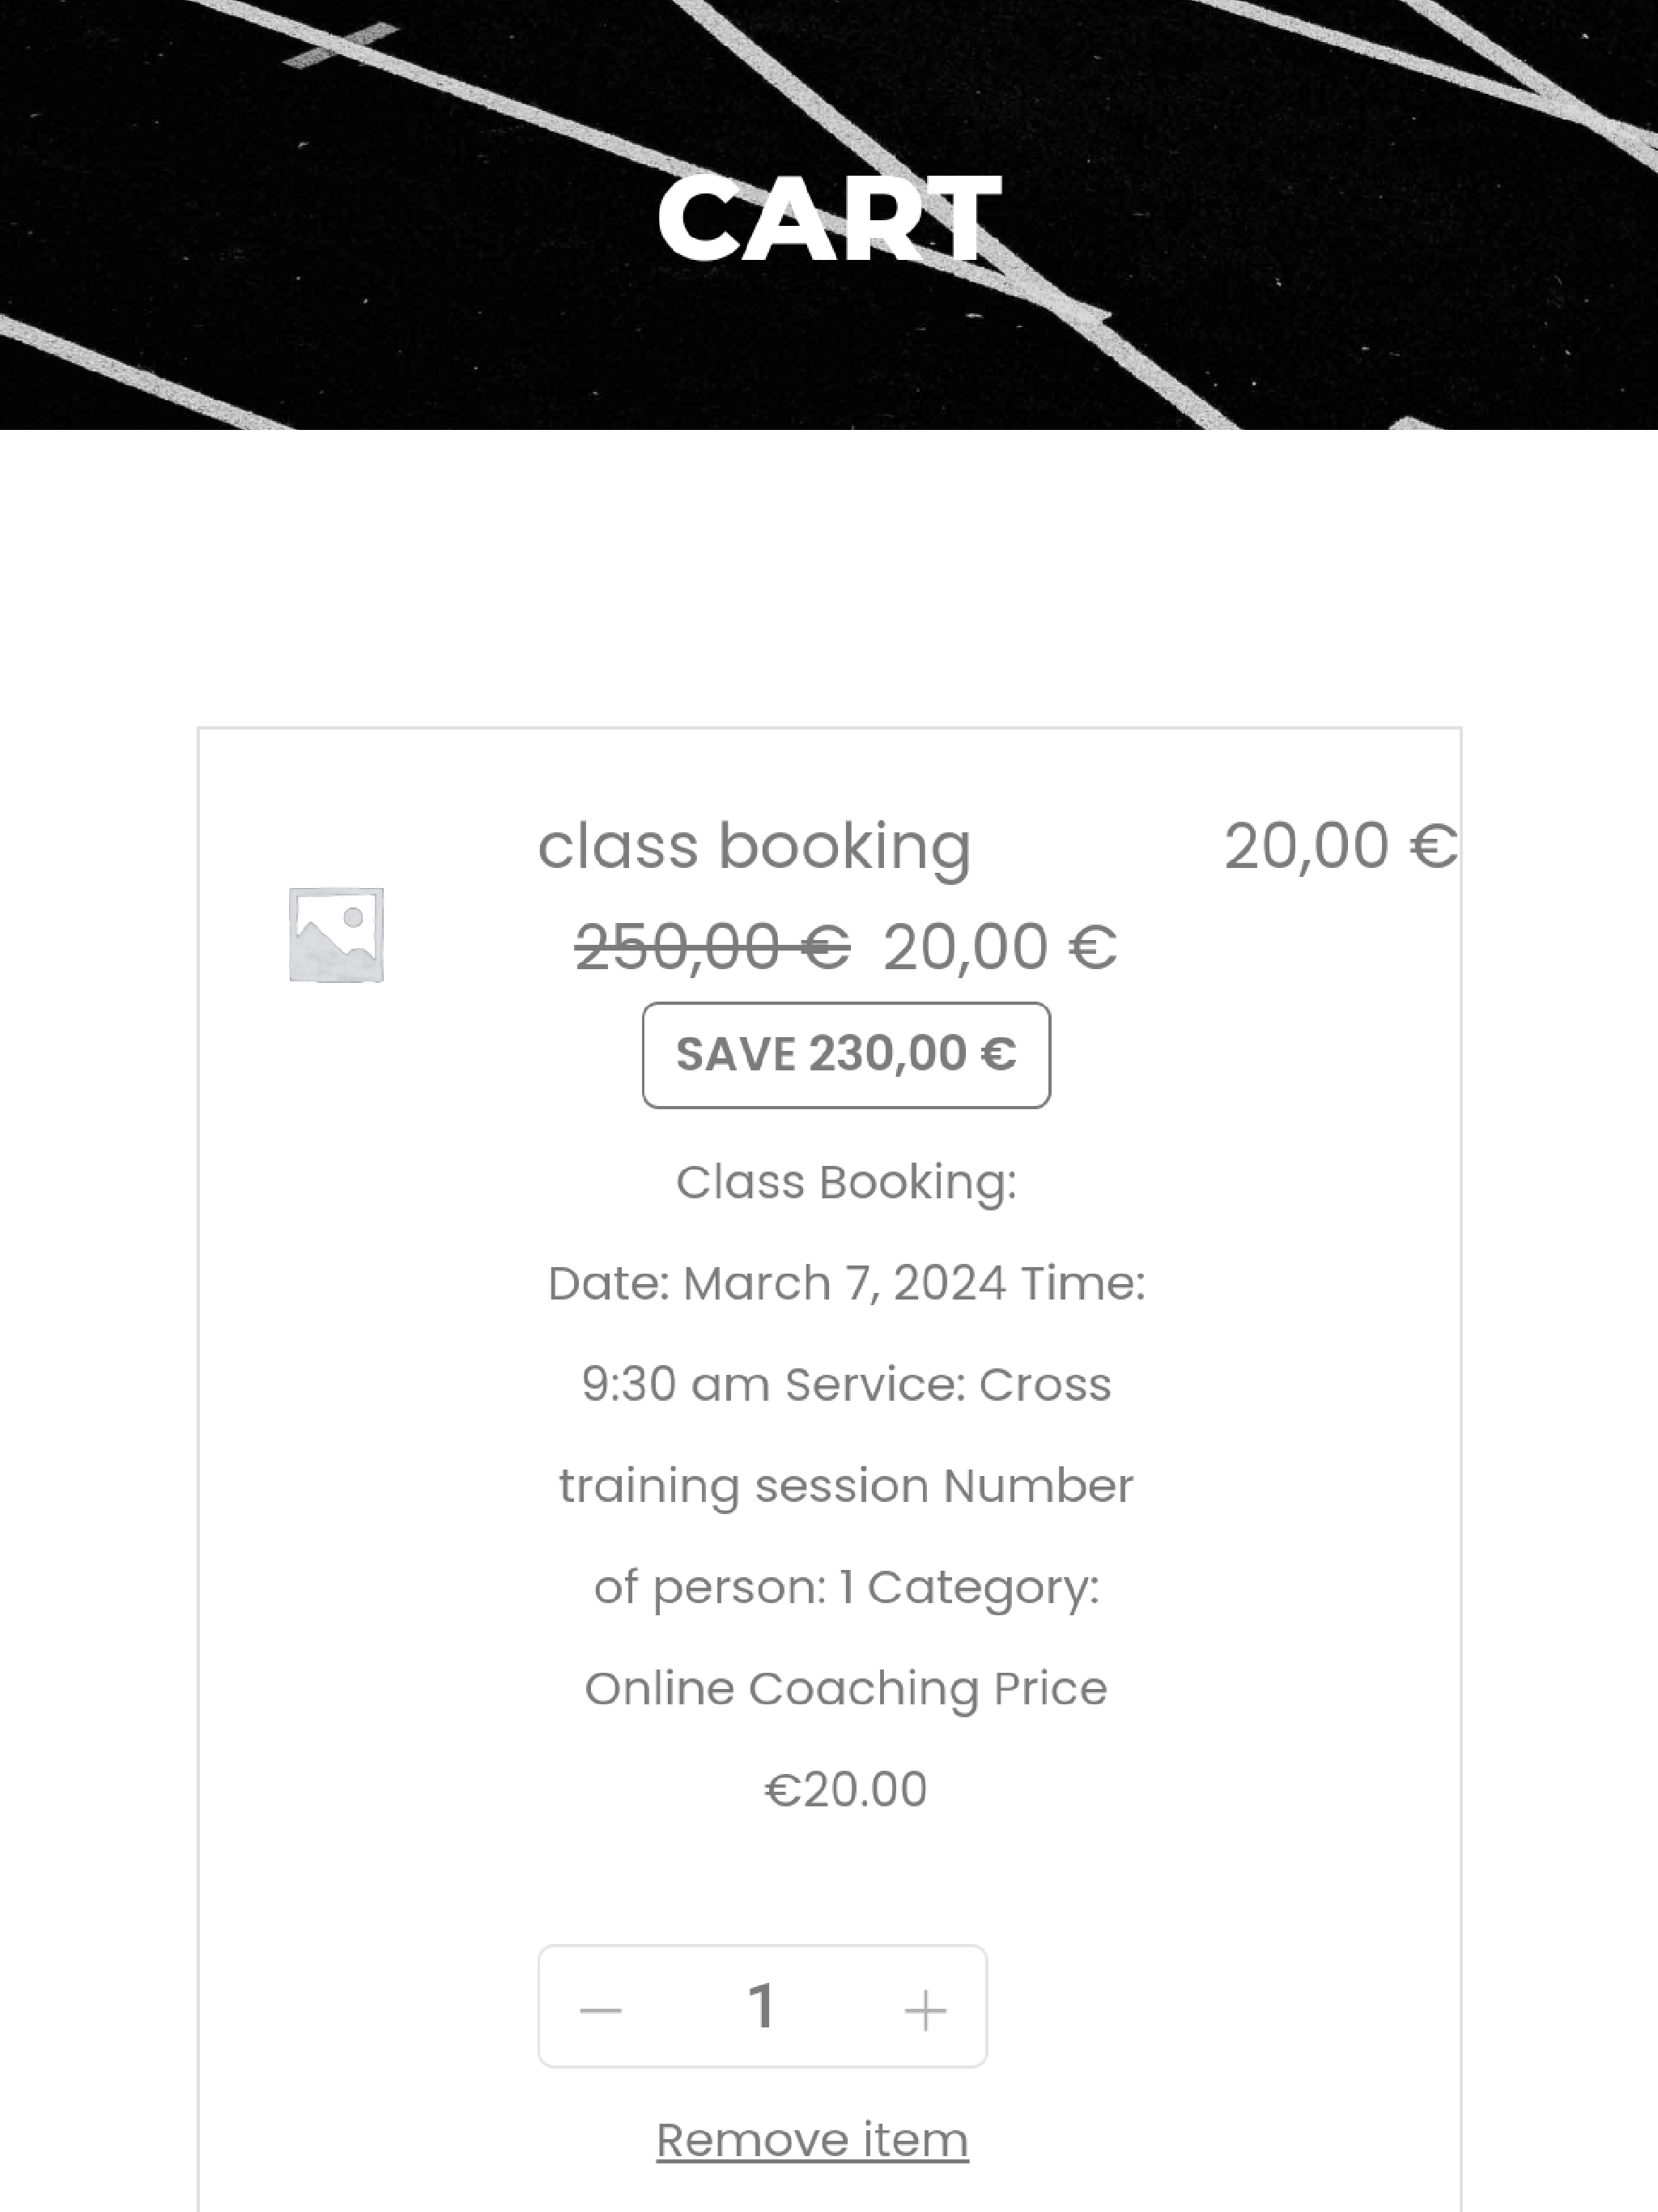The width and height of the screenshot is (1658, 2212).
Task: Increase quantity with the plus button
Action: pyautogui.click(x=925, y=2008)
